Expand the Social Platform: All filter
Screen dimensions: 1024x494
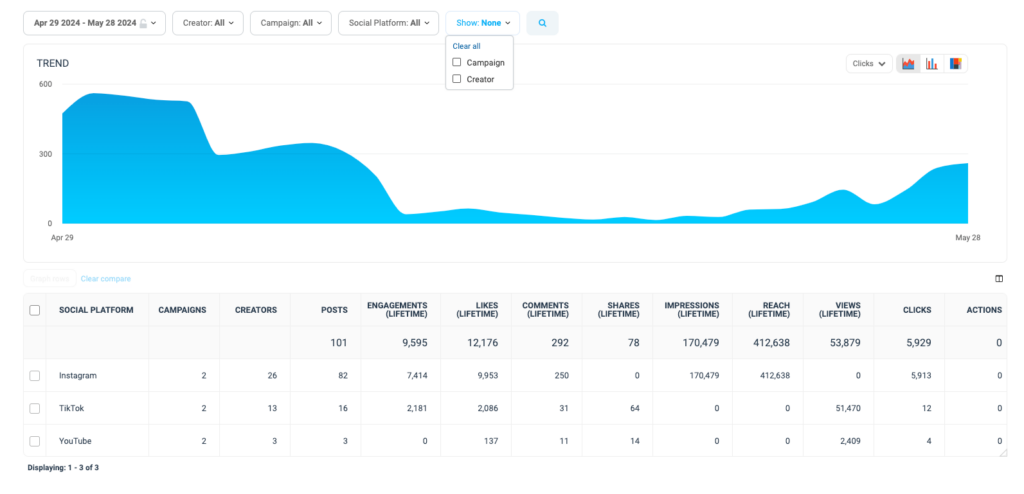(388, 23)
